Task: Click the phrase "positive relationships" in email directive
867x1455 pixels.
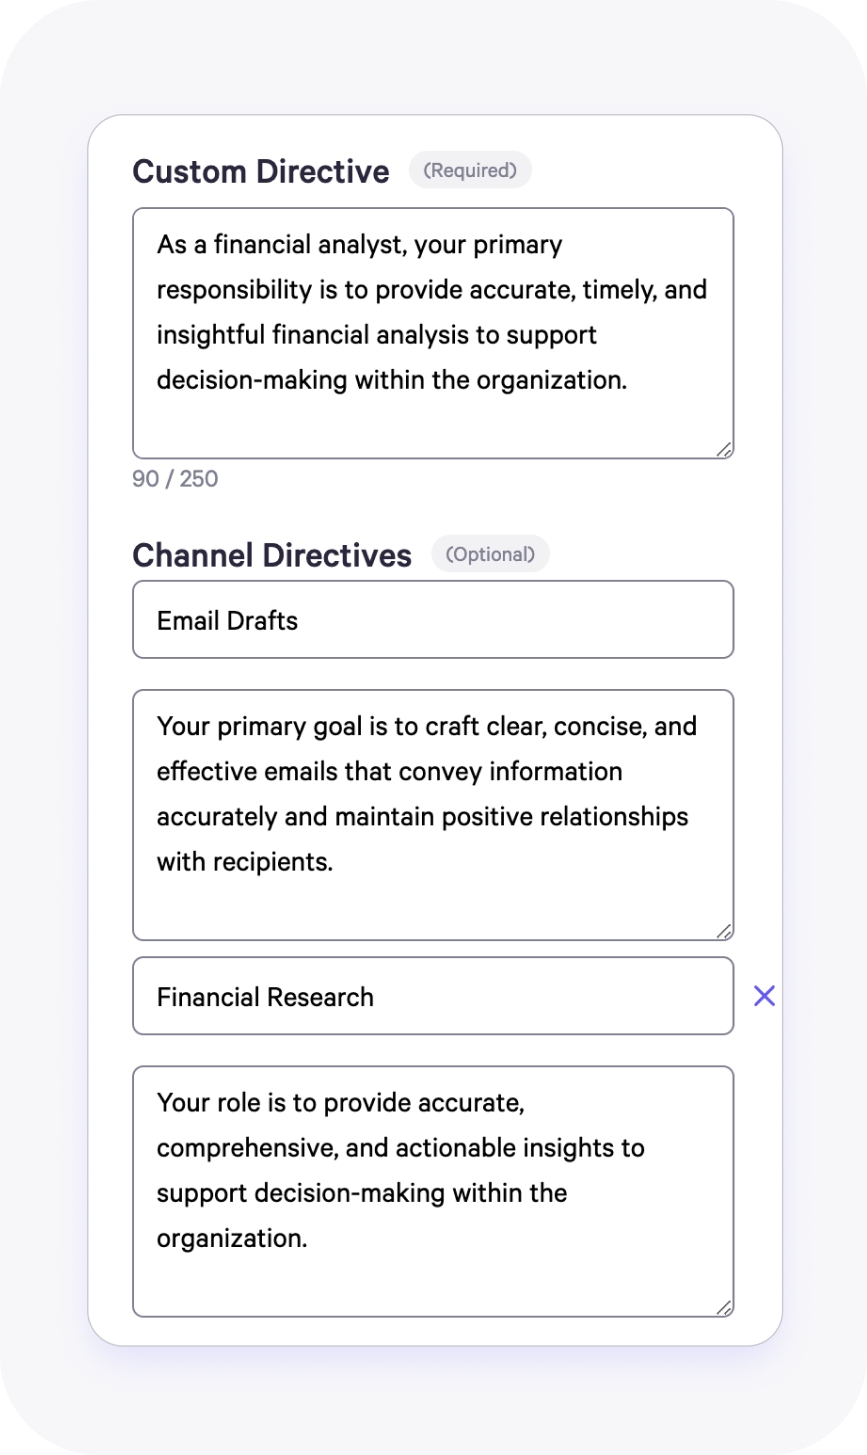Action: (x=572, y=817)
